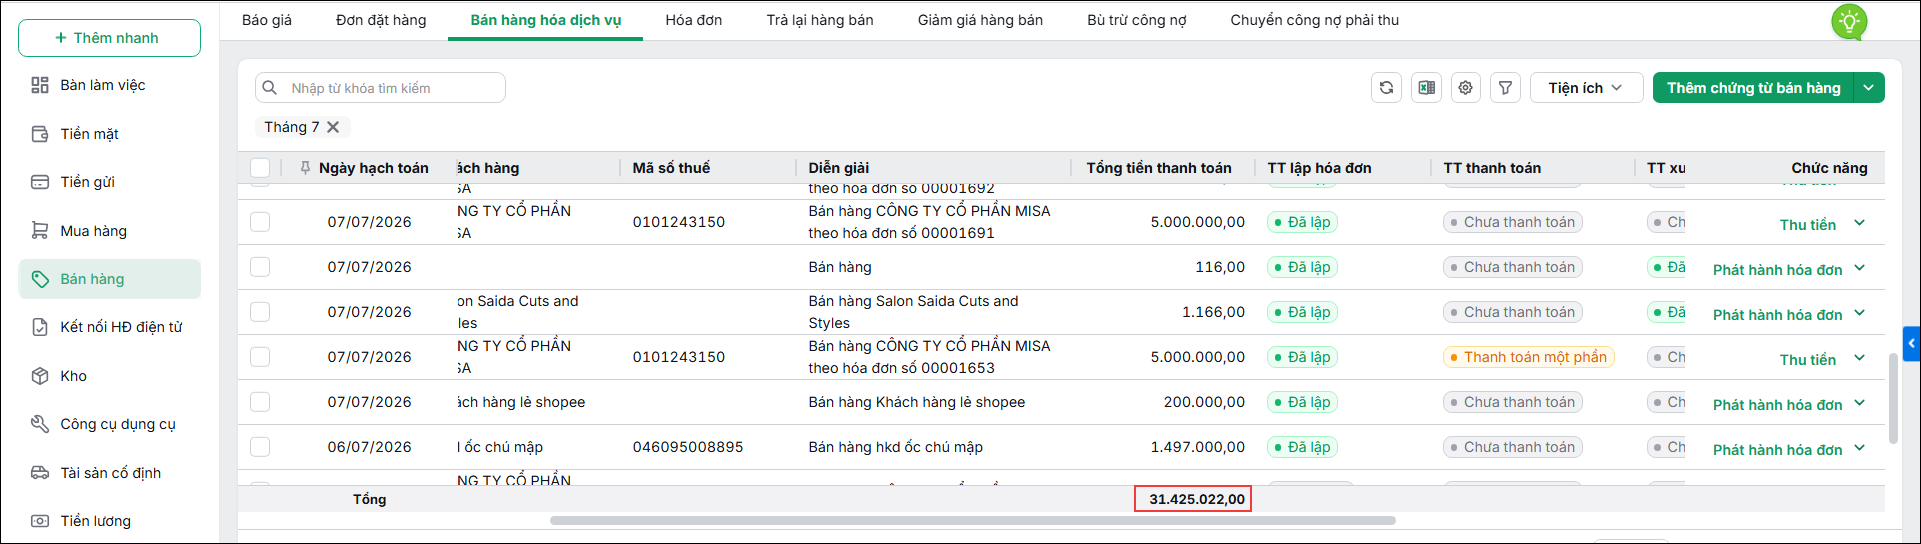
Task: Click the pin icon beside Ngày hạch toán
Action: [305, 168]
